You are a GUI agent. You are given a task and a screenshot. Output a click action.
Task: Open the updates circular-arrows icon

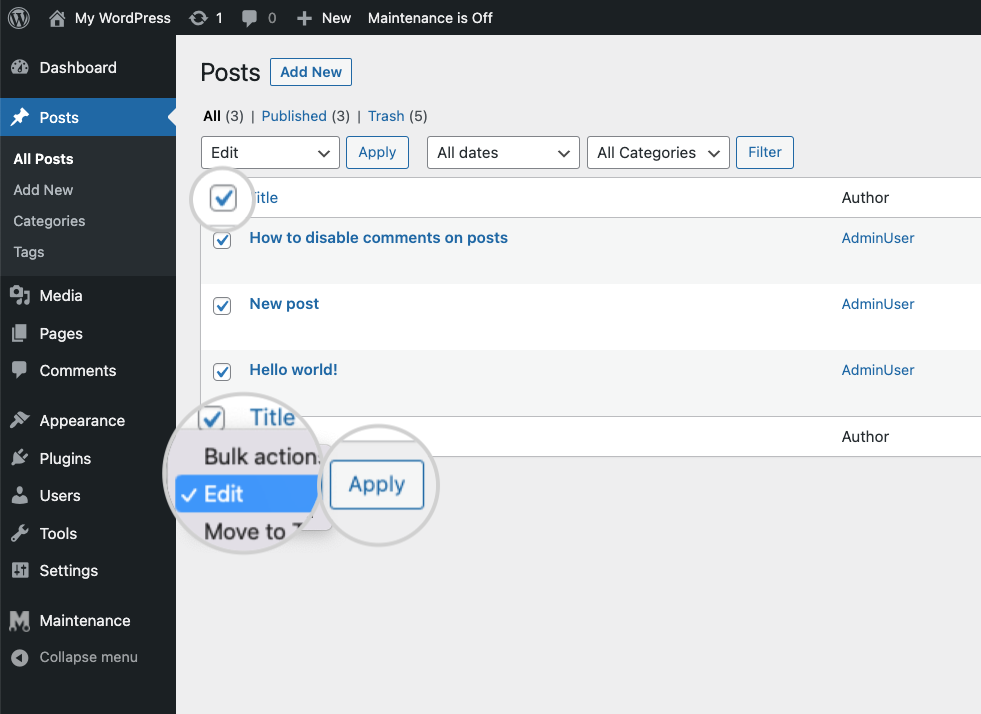[x=198, y=18]
